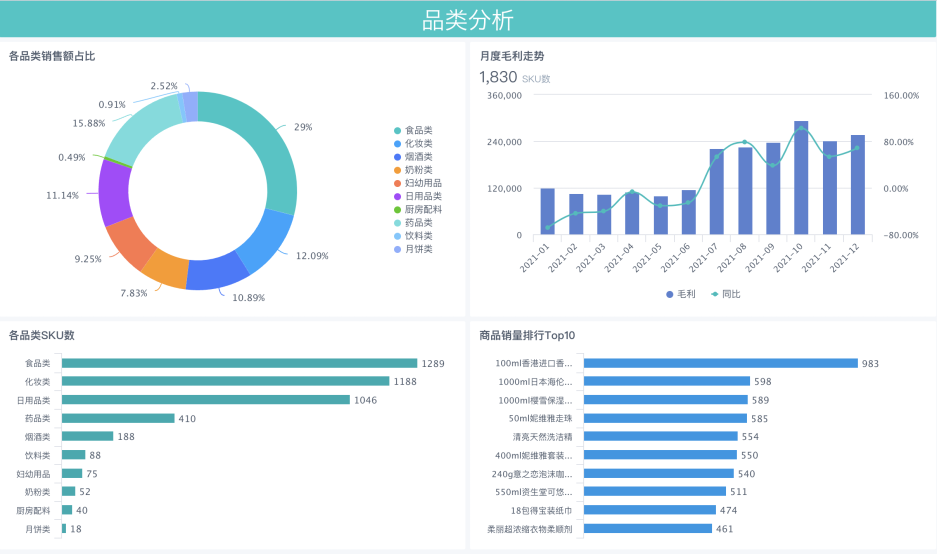Screen dimensions: 937x554
Task: Toggle the 毛利 series in the legend
Action: [680, 294]
